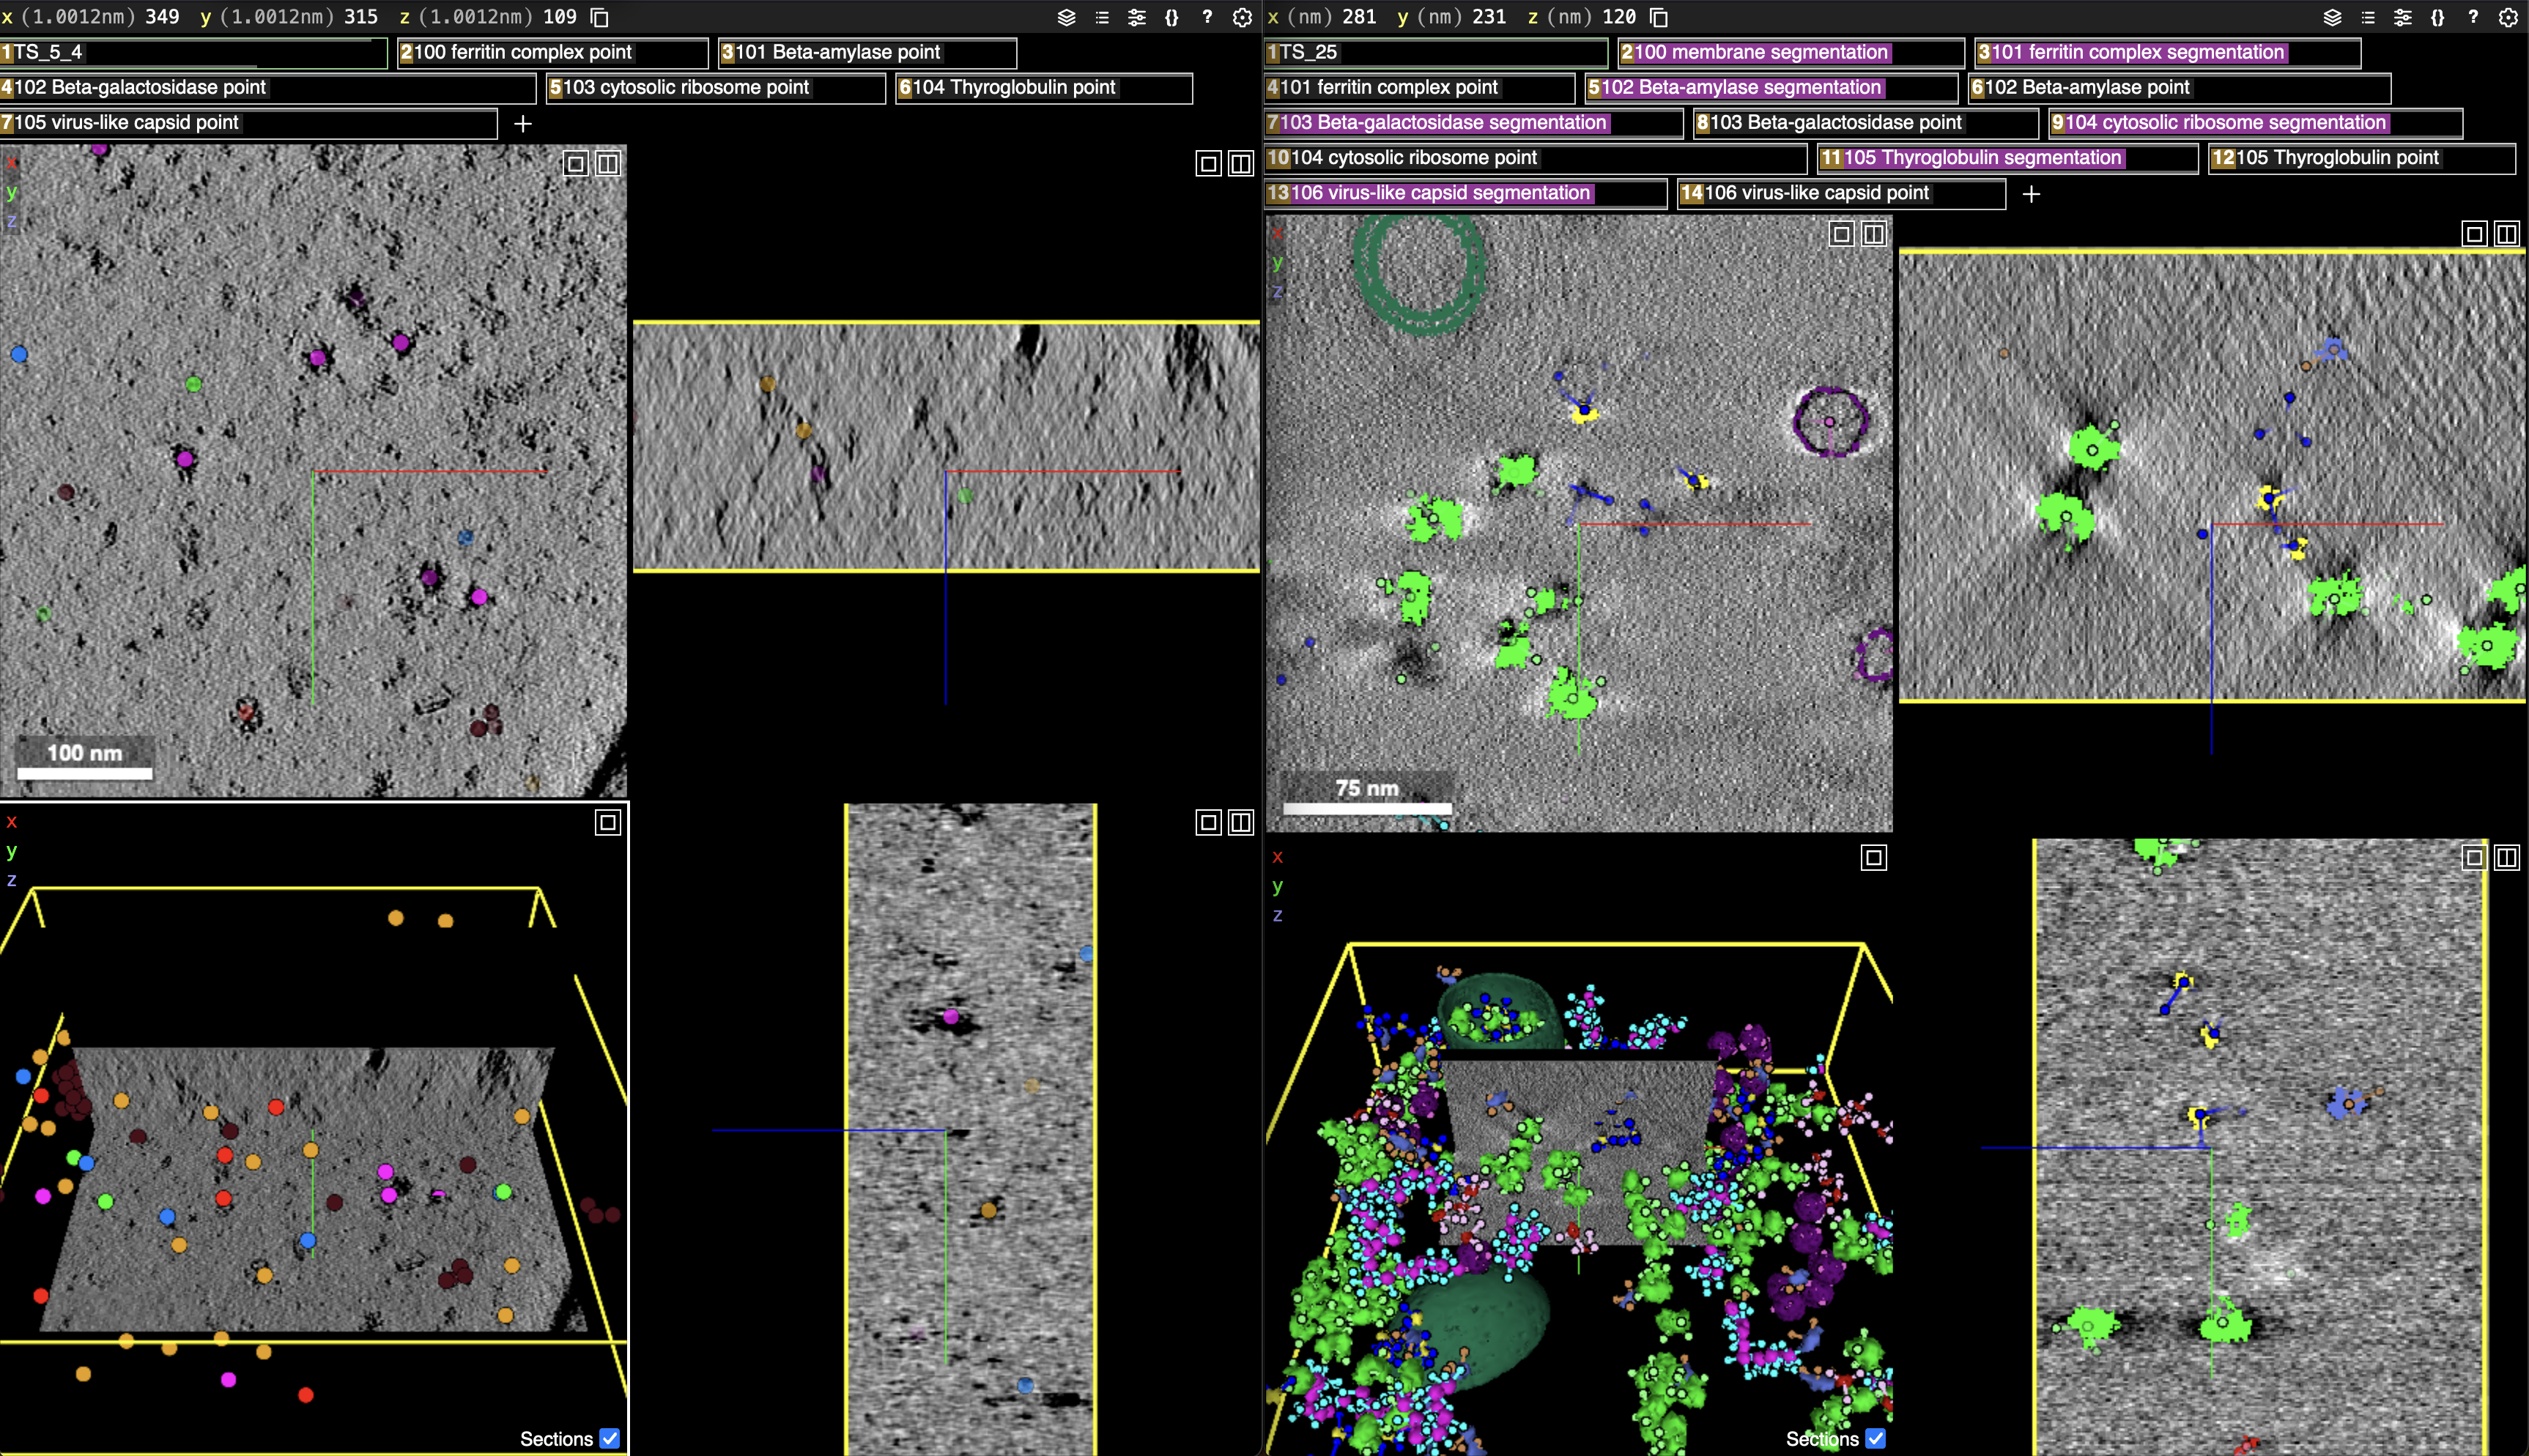Select the 104 Thyroglobulin point tab
Image resolution: width=2529 pixels, height=1456 pixels.
(x=1044, y=88)
